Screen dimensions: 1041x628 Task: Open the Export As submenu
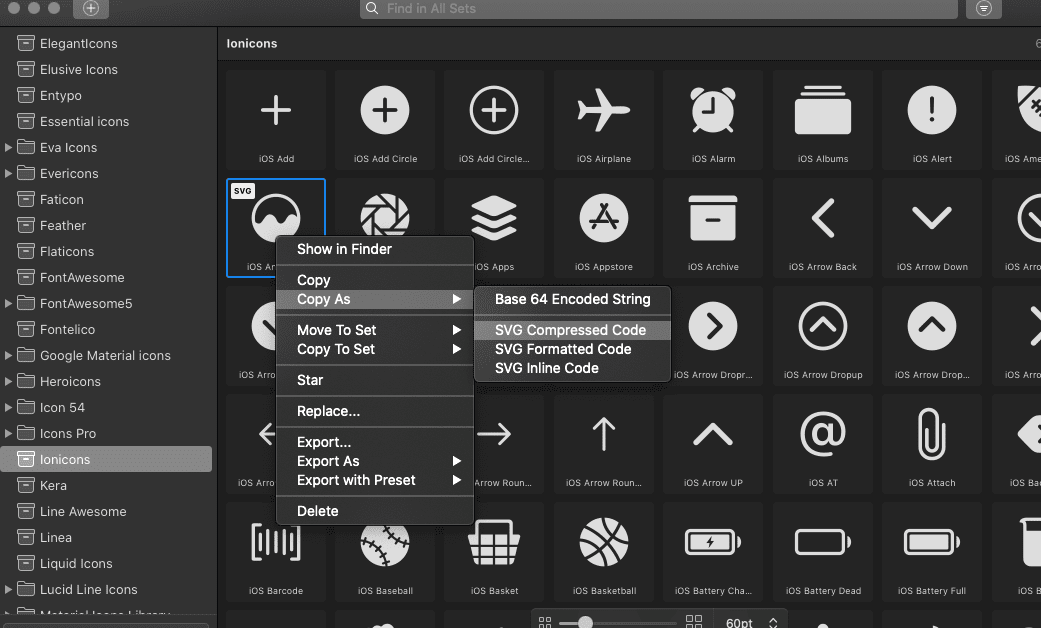tap(374, 461)
